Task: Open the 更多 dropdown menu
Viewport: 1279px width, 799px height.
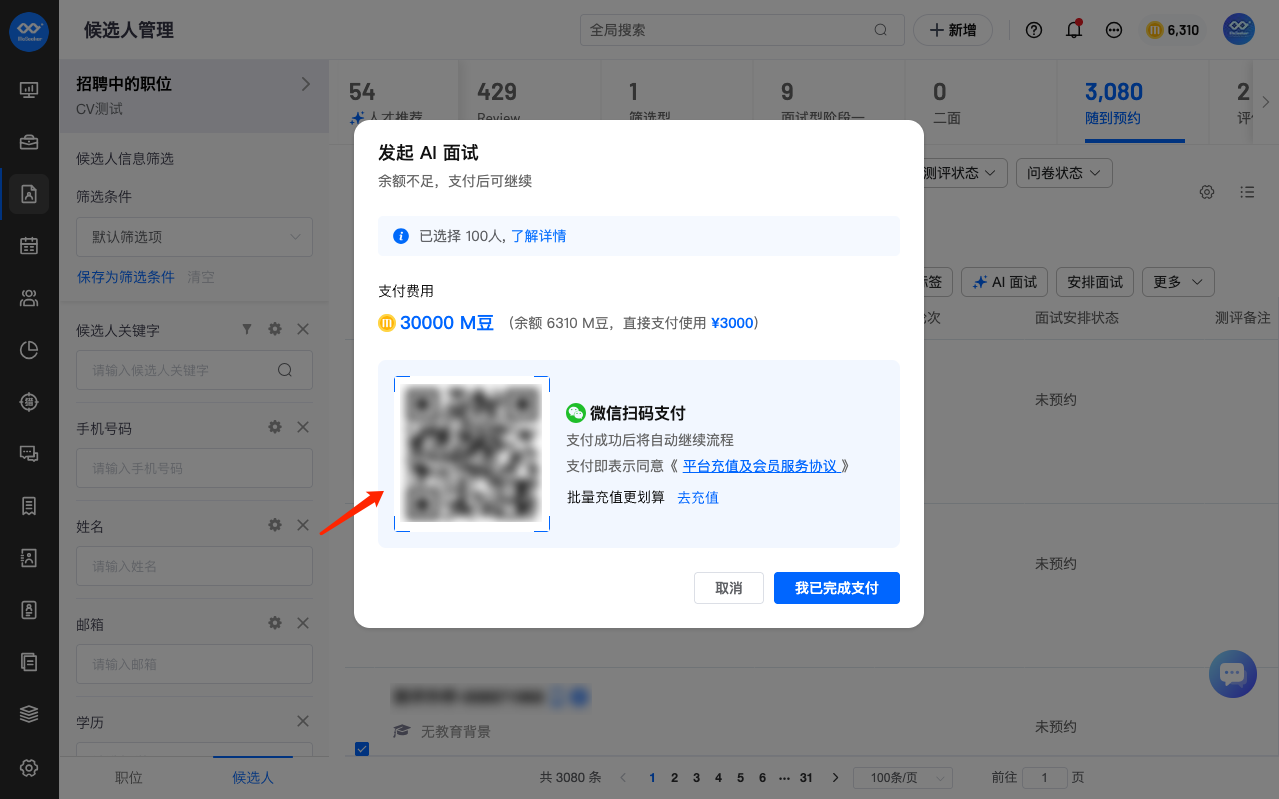Action: (1178, 282)
